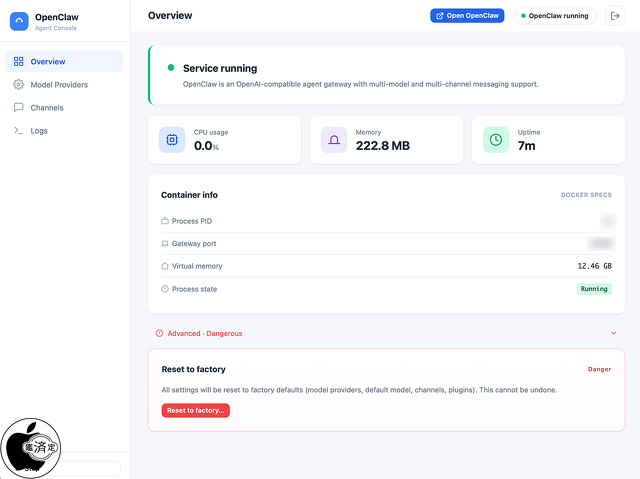Click the logout icon in the top right
The height and width of the screenshot is (479, 640).
tap(615, 16)
